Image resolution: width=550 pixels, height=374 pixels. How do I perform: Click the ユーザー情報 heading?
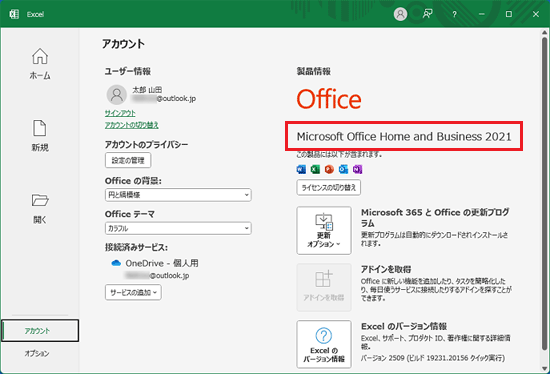click(x=128, y=71)
